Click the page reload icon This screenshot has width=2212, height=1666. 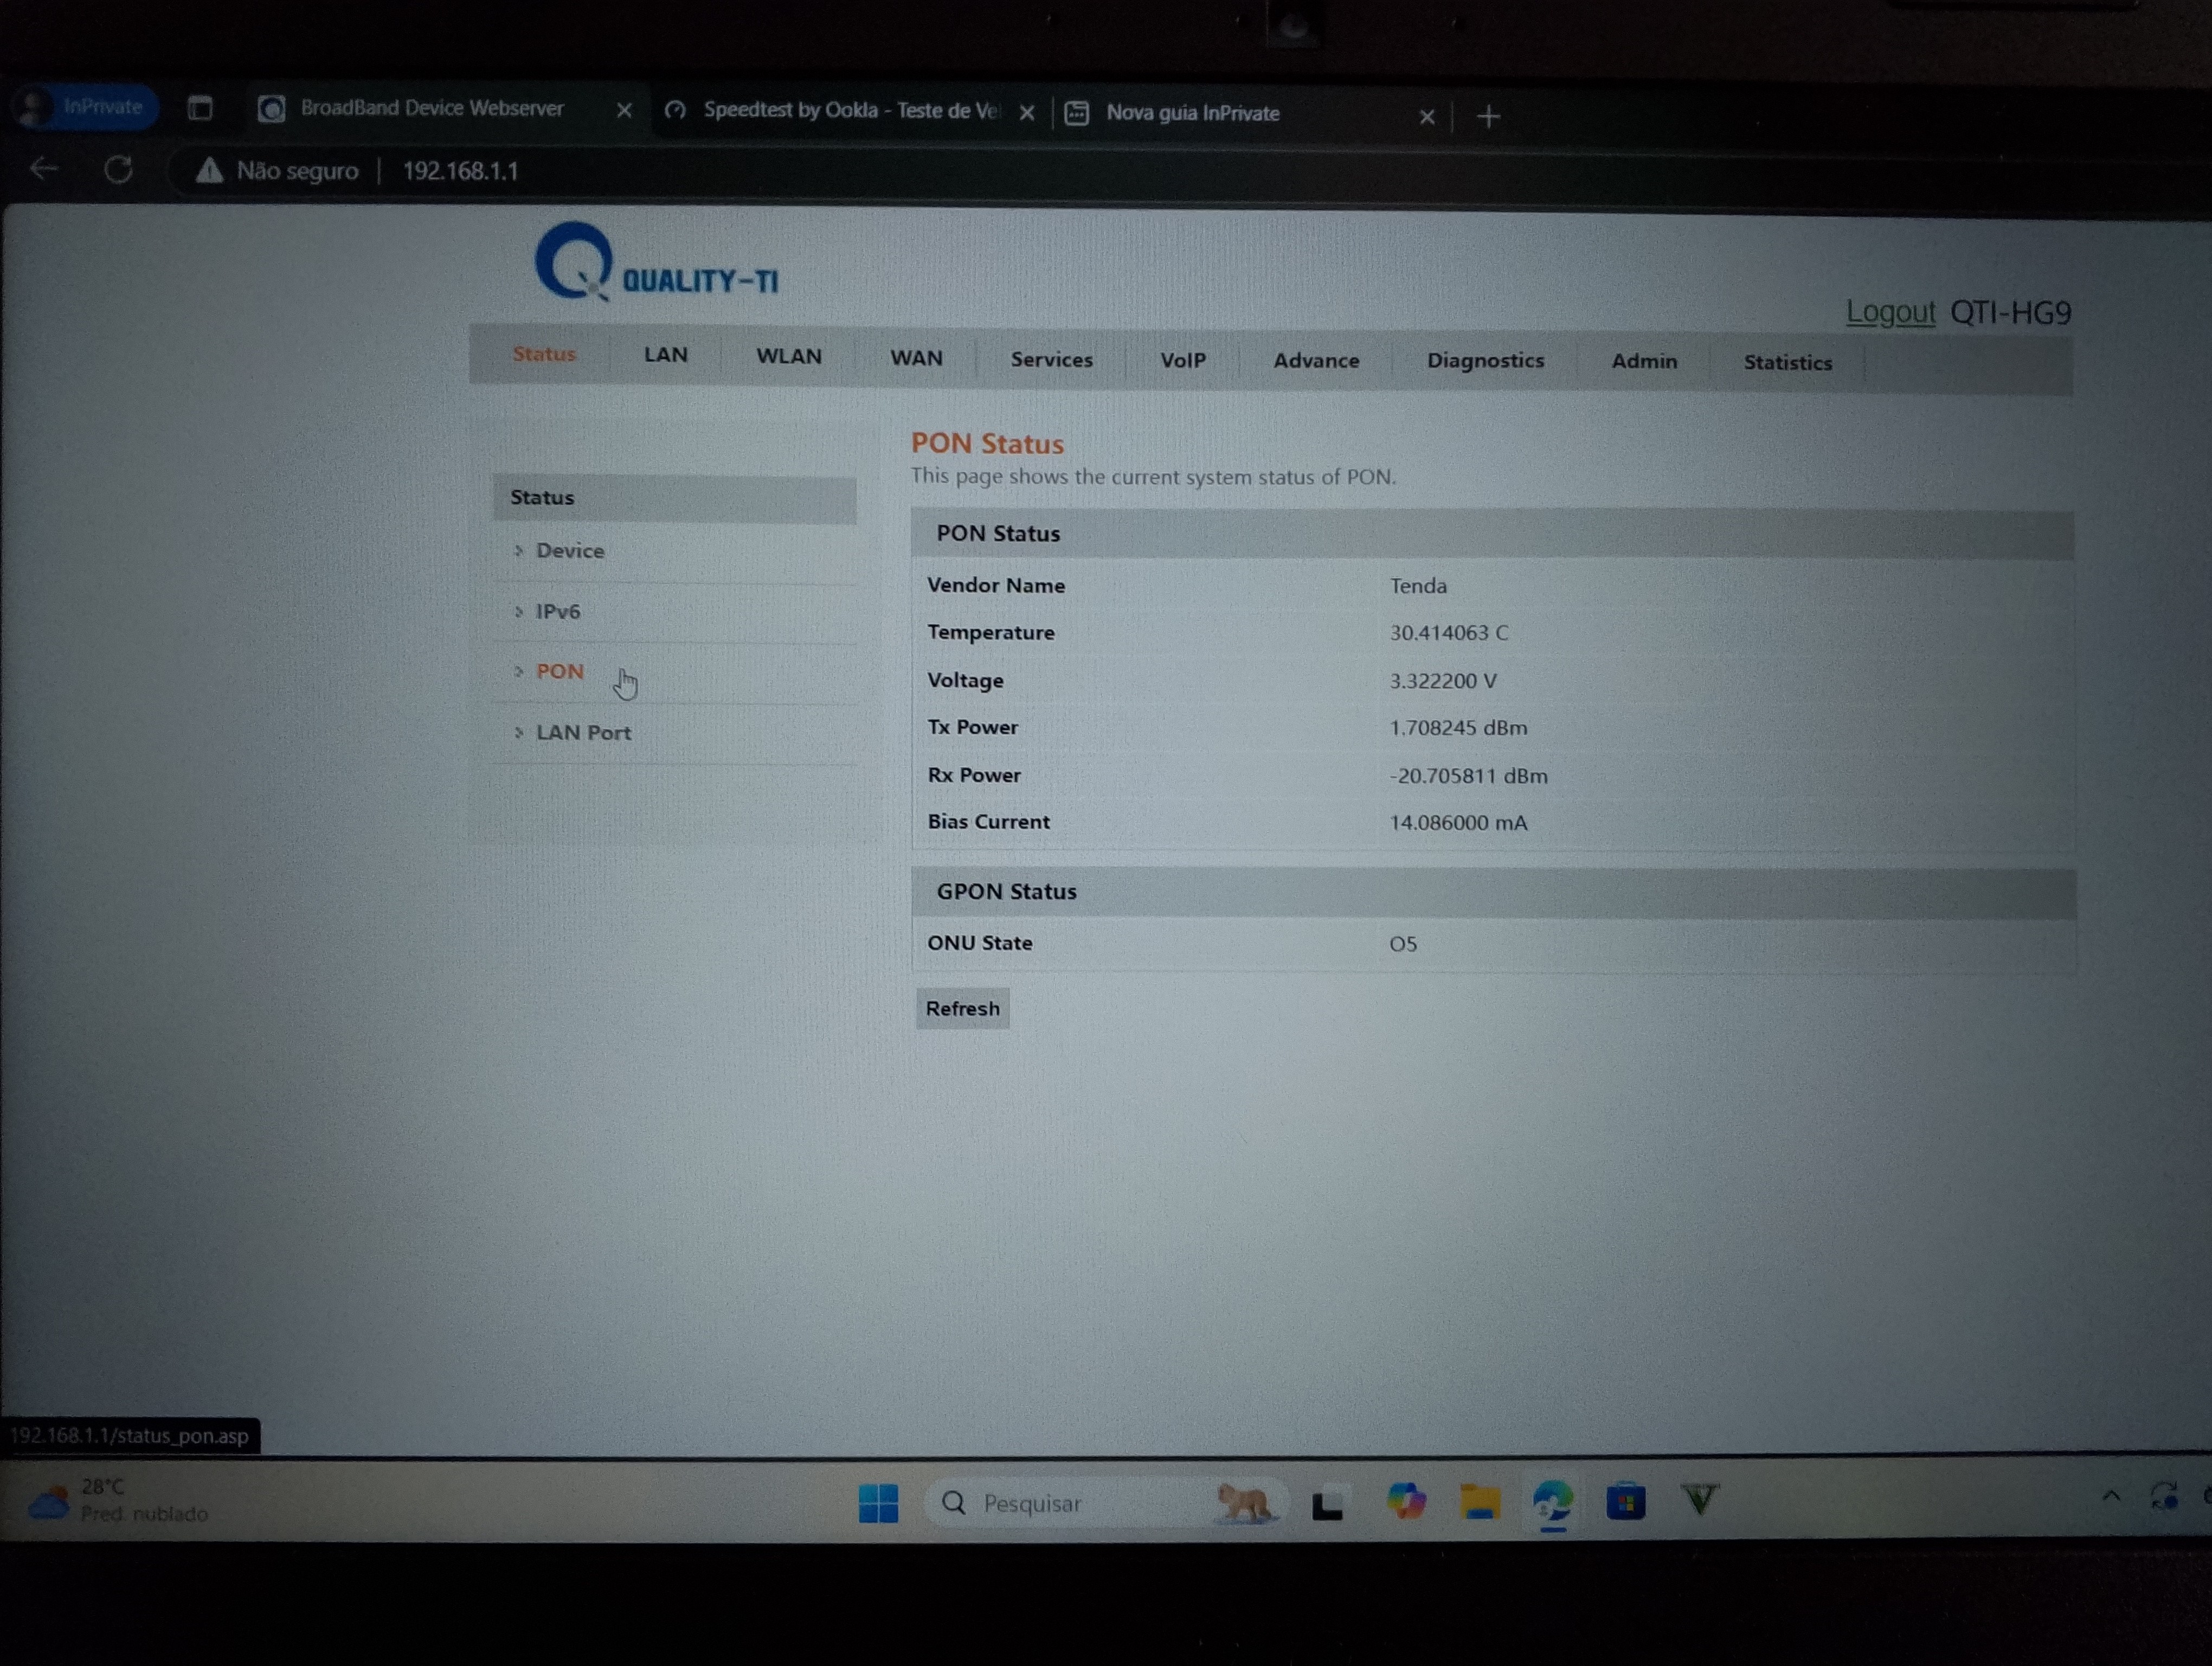118,170
